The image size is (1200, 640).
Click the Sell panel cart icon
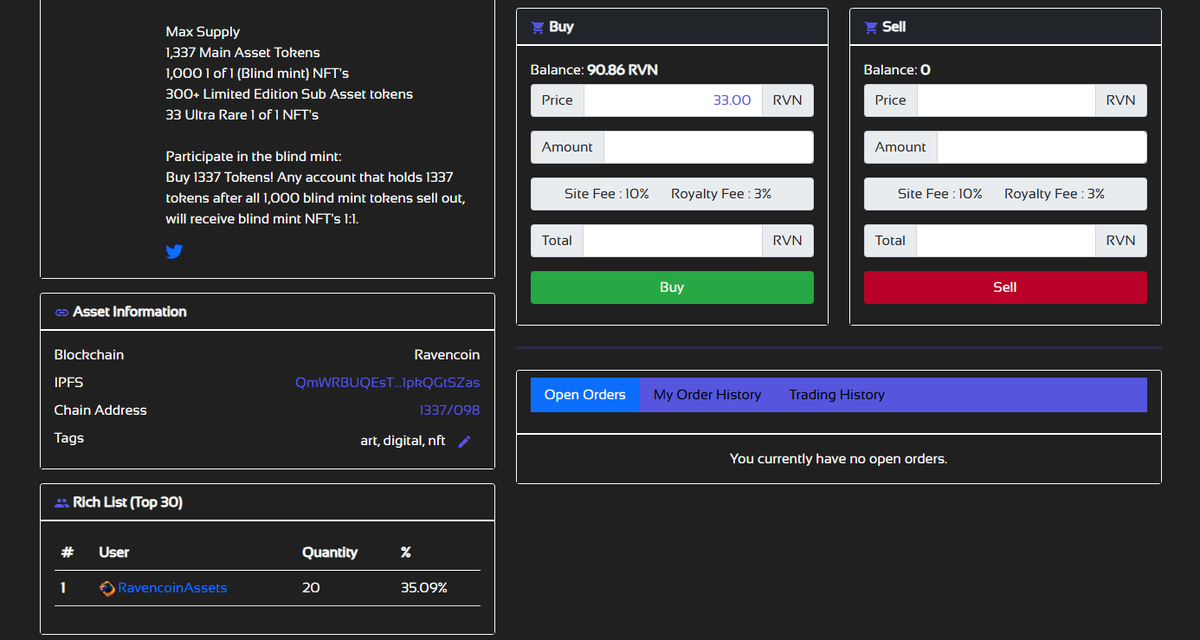[x=870, y=27]
